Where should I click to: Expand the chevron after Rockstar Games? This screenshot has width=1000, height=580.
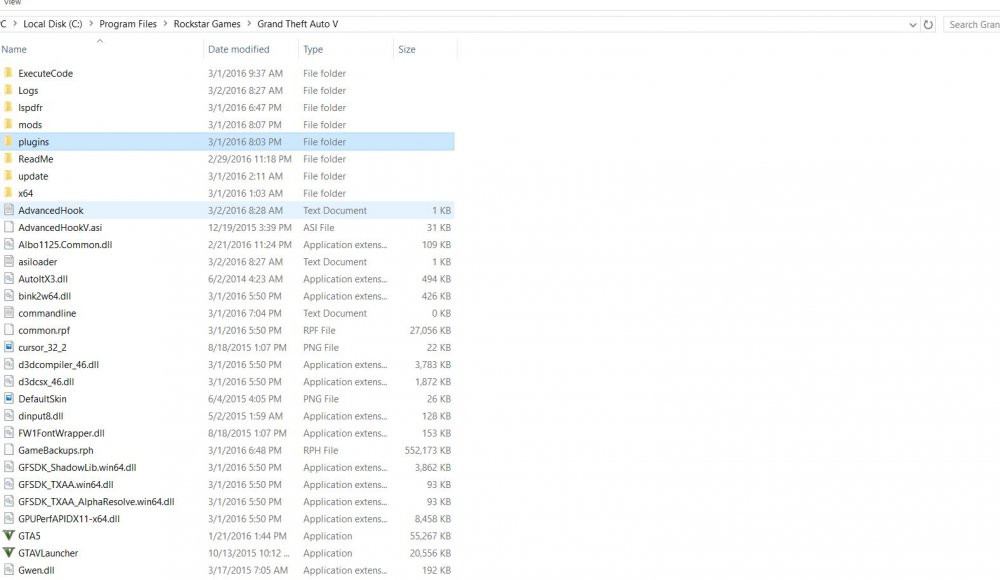coord(249,24)
